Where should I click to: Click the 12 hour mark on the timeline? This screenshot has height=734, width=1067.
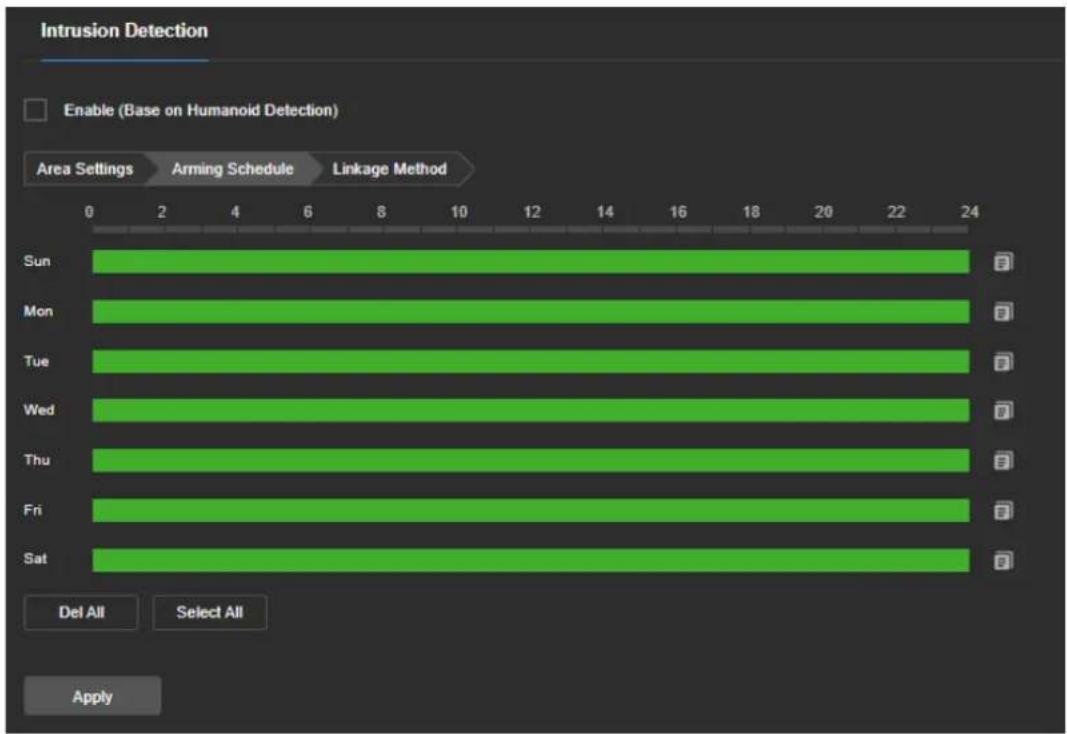pyautogui.click(x=532, y=212)
